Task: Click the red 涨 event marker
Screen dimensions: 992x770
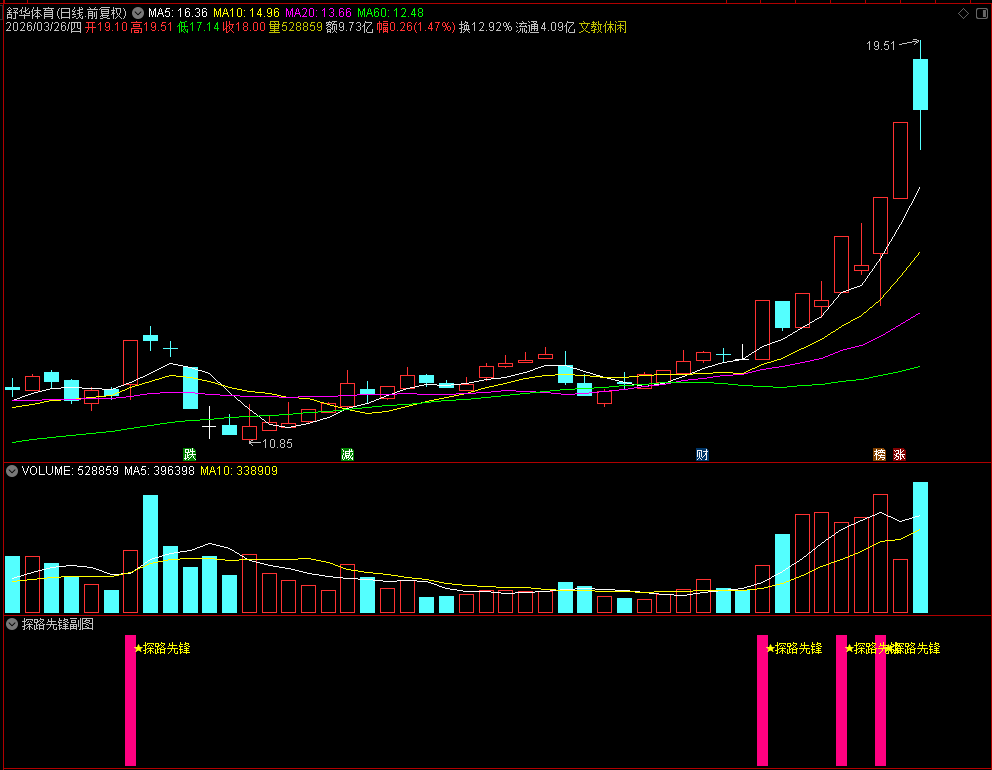Action: pyautogui.click(x=899, y=454)
